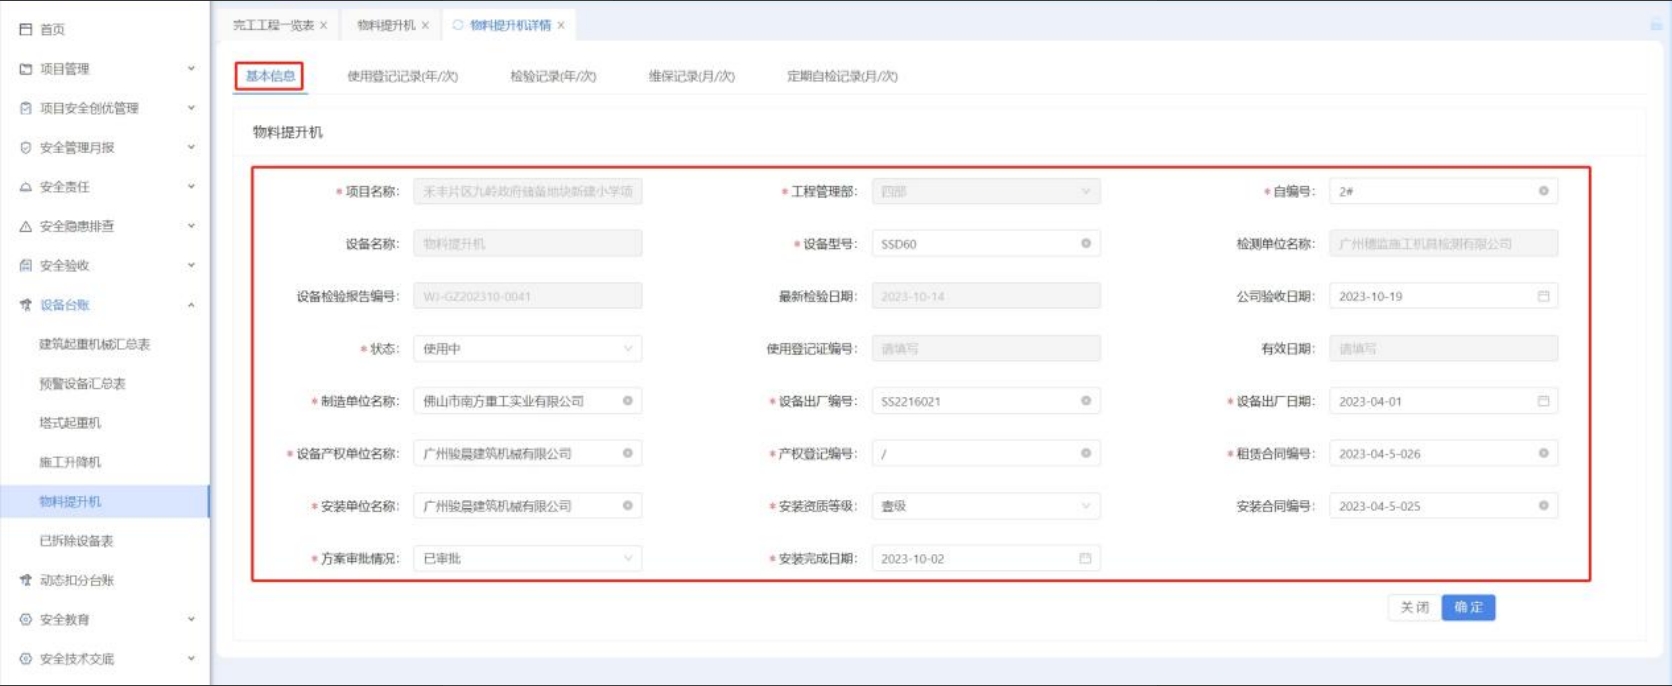Open calendar icon for 公司验收日期
The height and width of the screenshot is (686, 1672).
tap(1543, 296)
